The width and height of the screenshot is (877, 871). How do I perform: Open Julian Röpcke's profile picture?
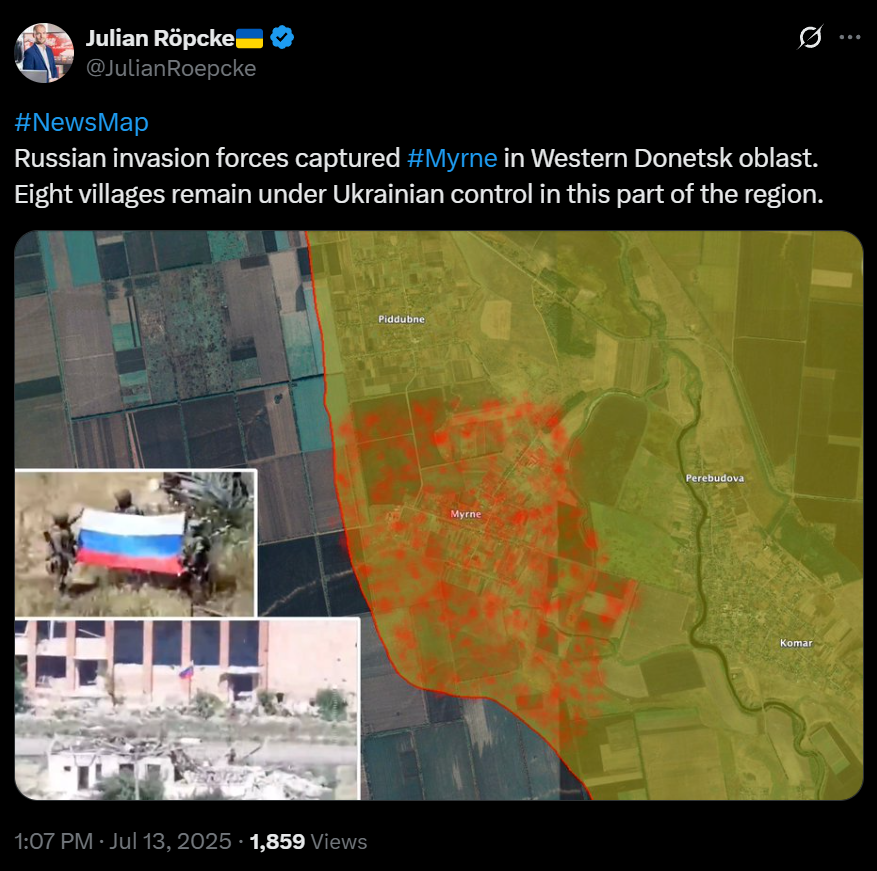coord(44,53)
